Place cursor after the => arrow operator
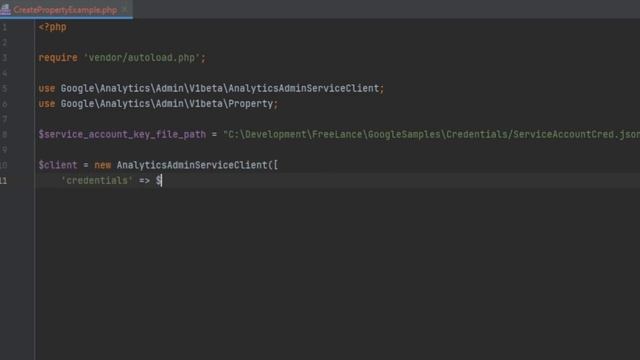This screenshot has width=640, height=360. coord(151,180)
